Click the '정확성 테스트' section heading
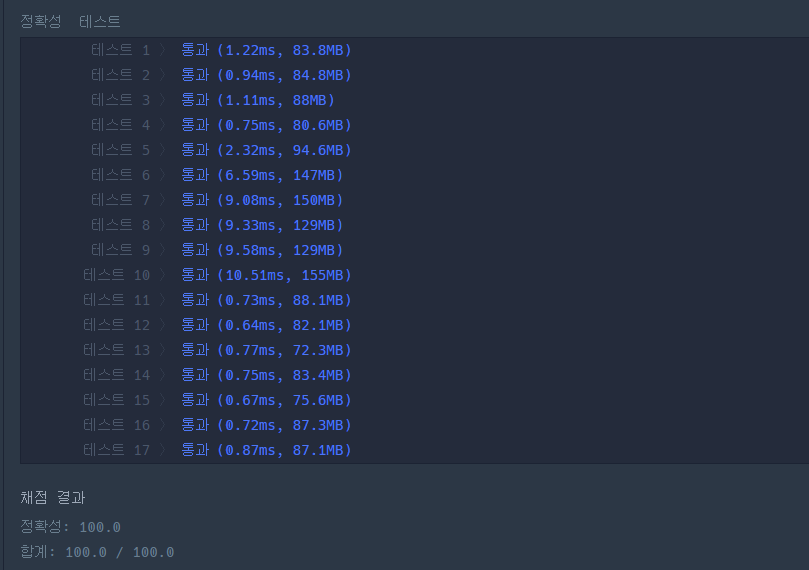This screenshot has width=809, height=570. [70, 21]
